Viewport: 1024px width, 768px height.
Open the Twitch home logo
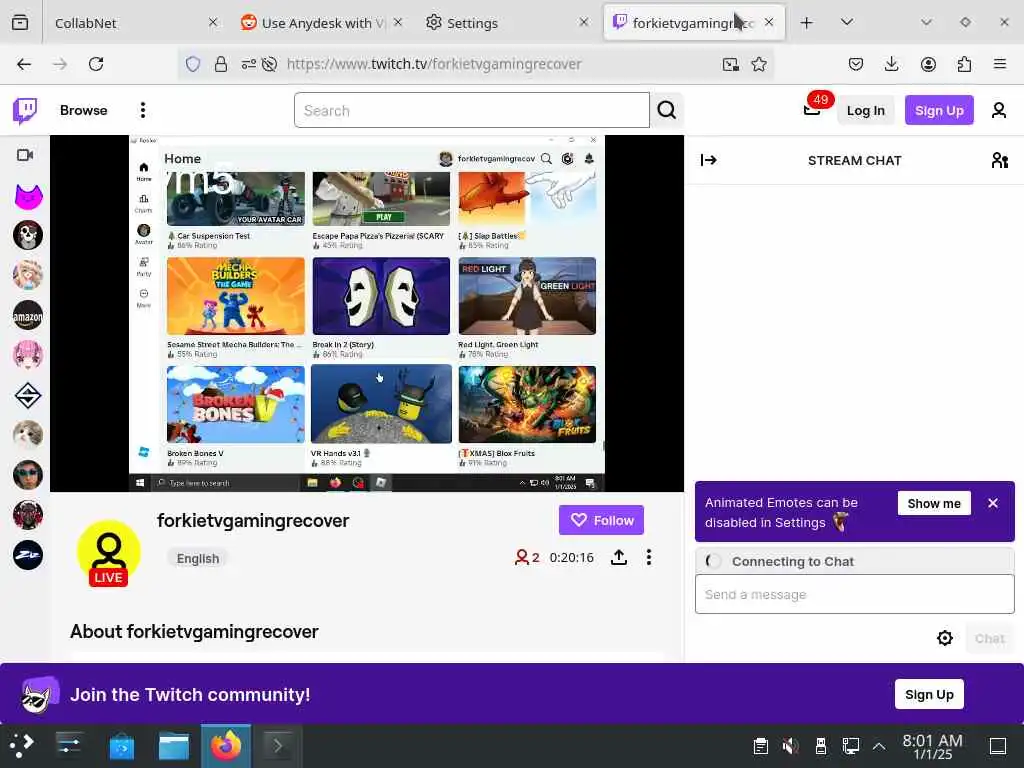pyautogui.click(x=25, y=110)
